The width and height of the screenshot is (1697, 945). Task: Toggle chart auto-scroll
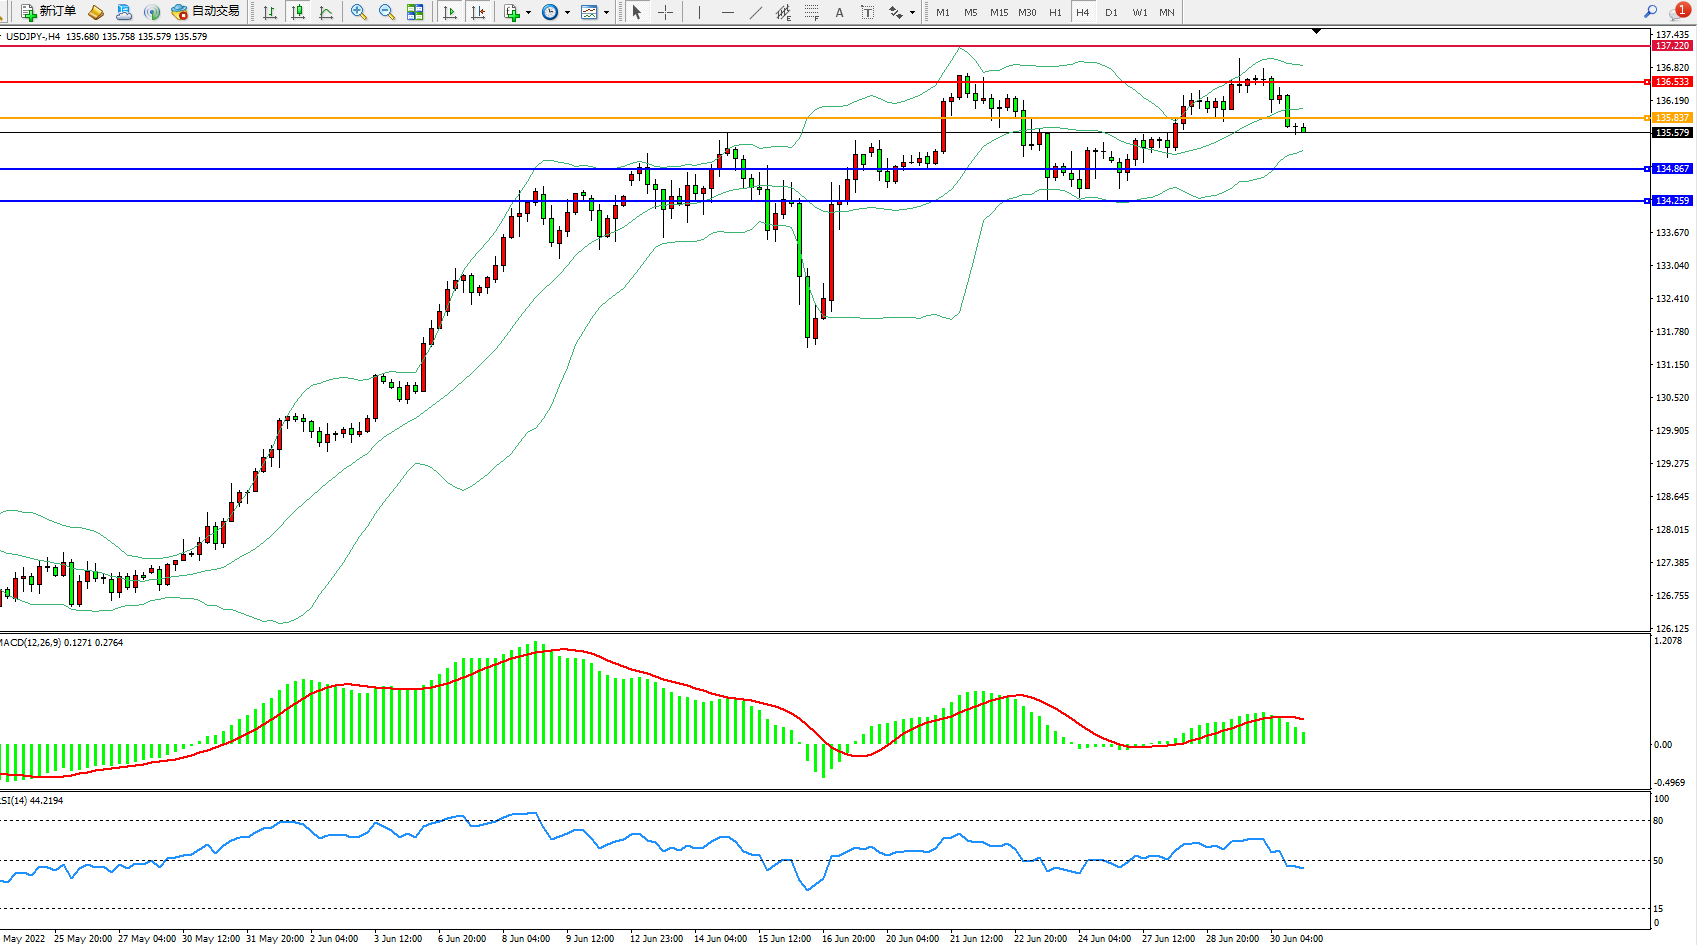450,12
